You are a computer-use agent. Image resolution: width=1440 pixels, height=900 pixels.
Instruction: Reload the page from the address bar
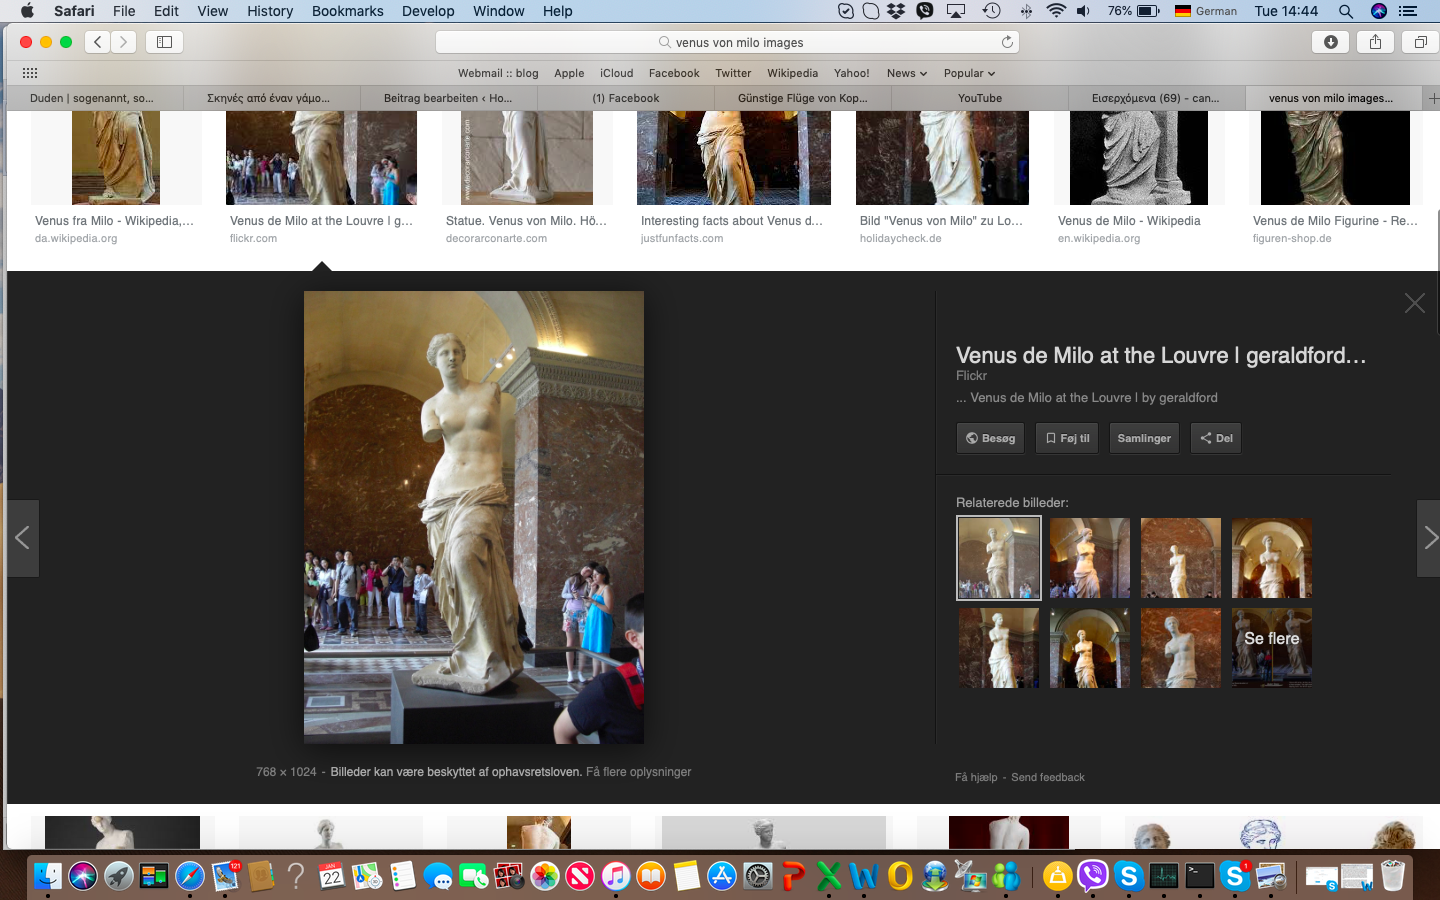[x=1007, y=42]
